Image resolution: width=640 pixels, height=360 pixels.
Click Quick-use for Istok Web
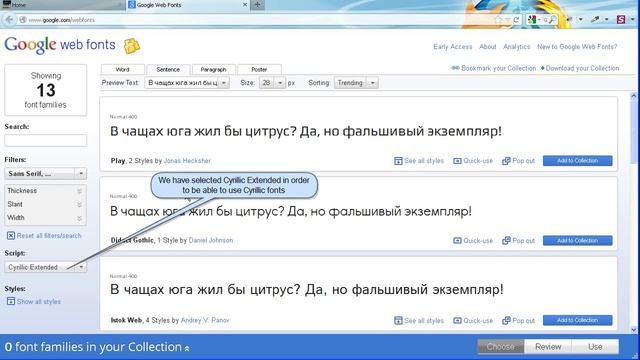[x=473, y=320]
